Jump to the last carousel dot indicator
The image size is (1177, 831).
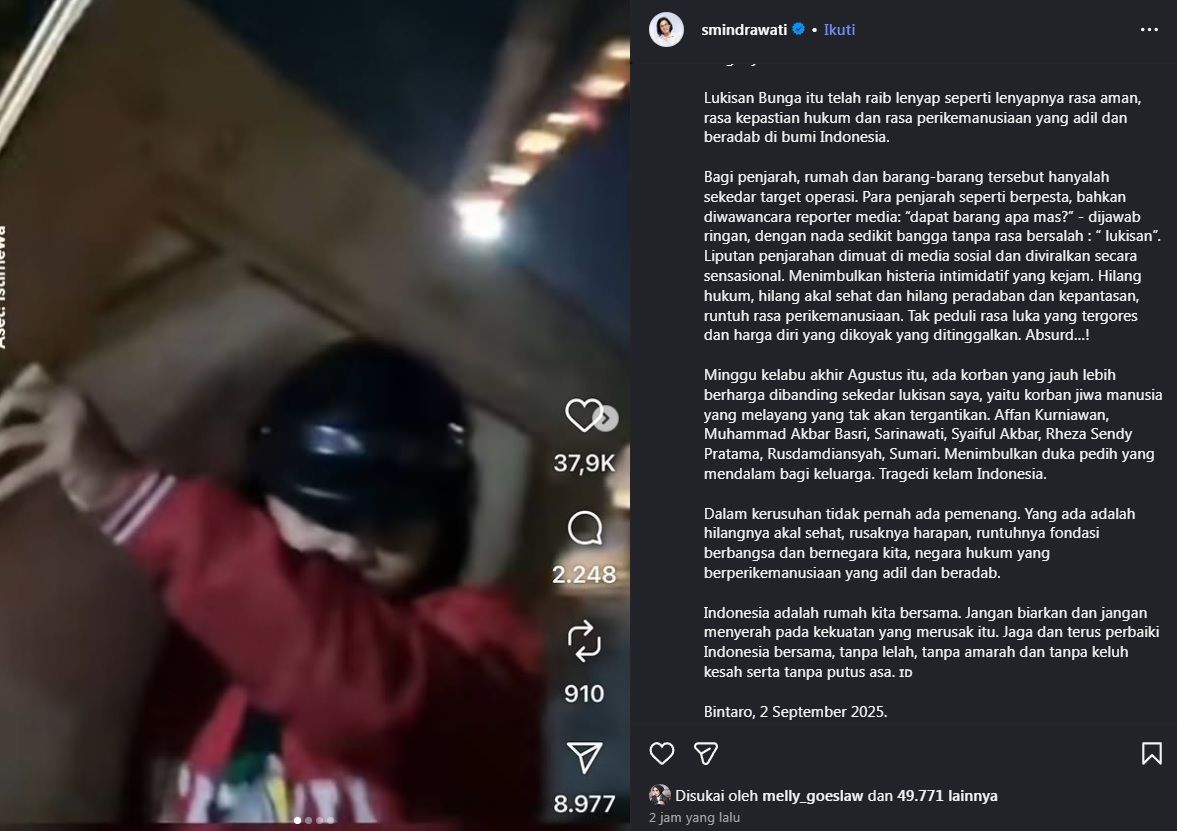(x=330, y=820)
